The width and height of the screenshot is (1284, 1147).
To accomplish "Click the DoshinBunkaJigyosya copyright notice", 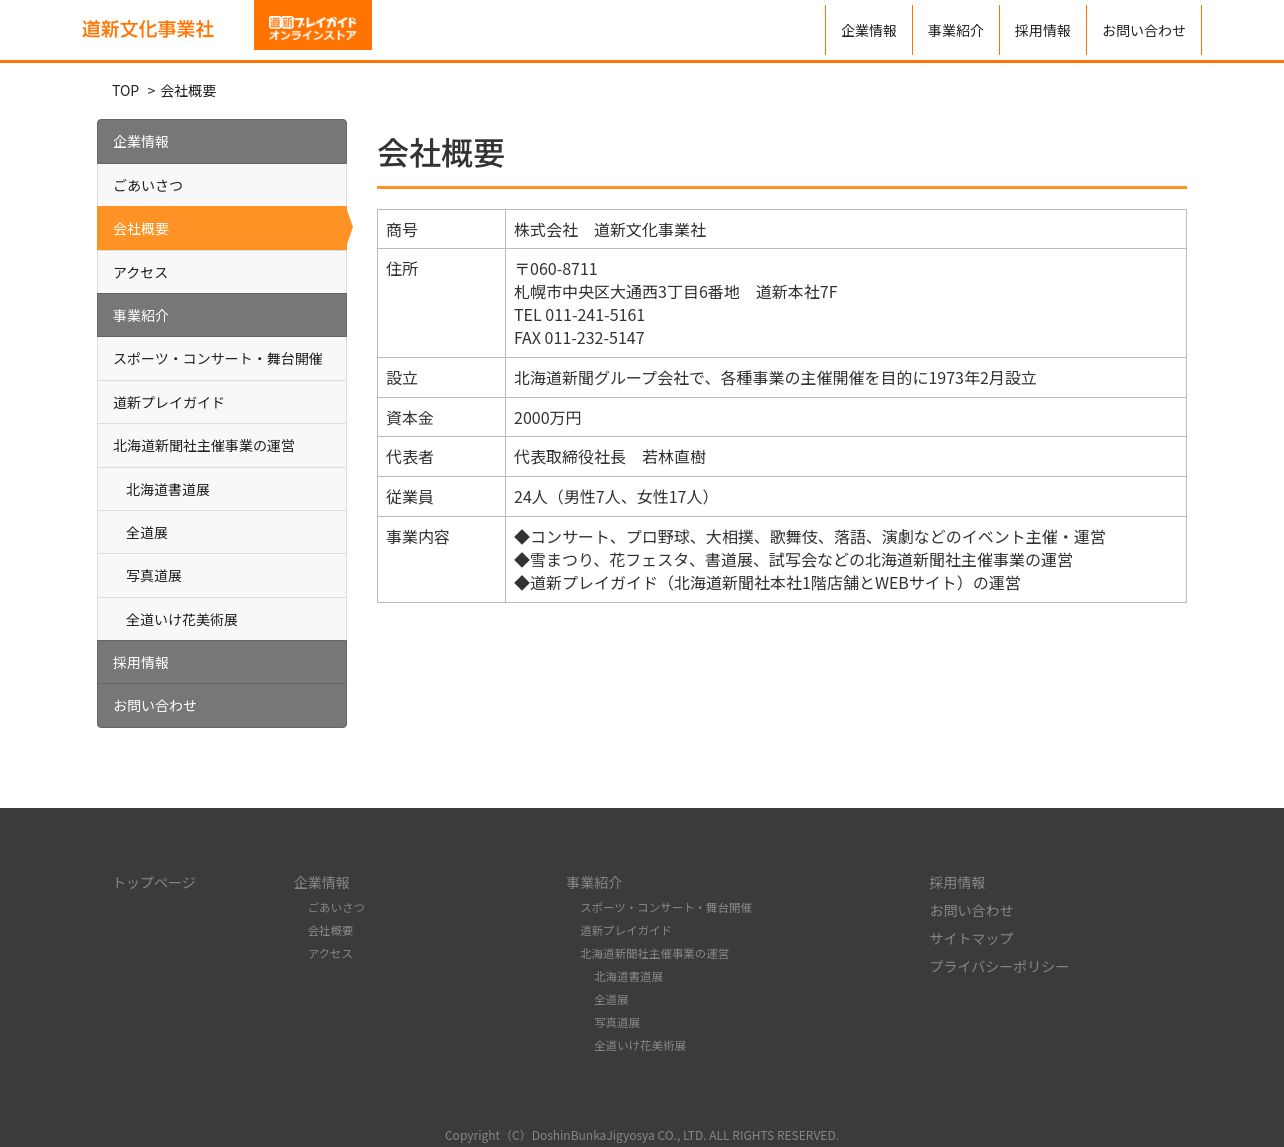I will pos(642,1135).
